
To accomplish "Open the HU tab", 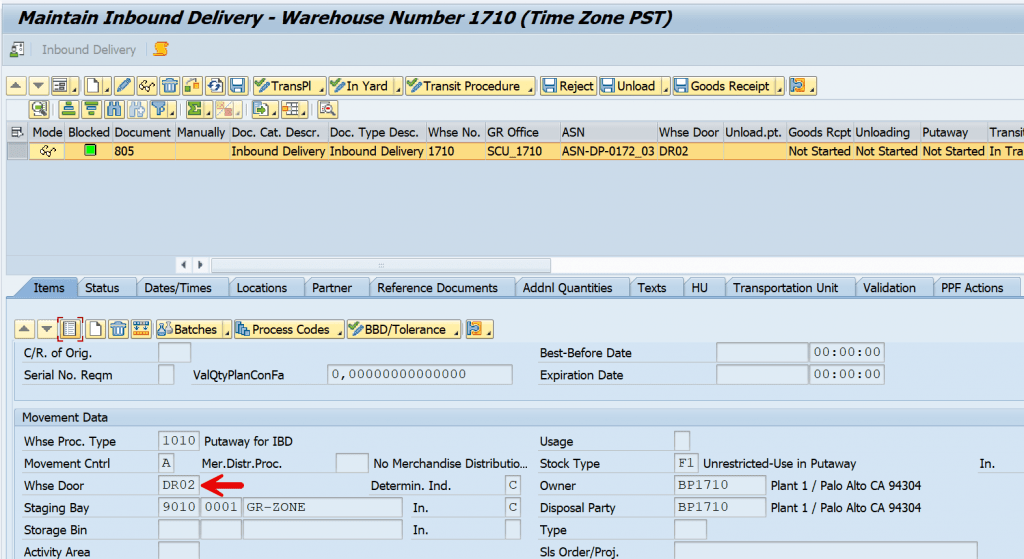I will point(699,287).
